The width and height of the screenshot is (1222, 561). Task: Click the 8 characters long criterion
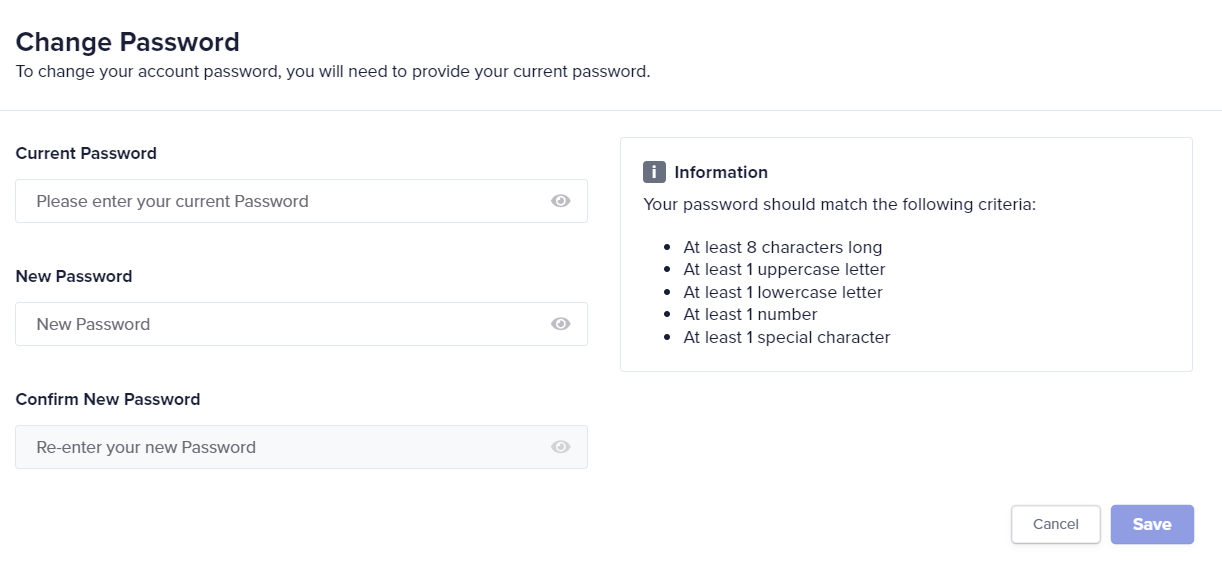click(x=782, y=247)
